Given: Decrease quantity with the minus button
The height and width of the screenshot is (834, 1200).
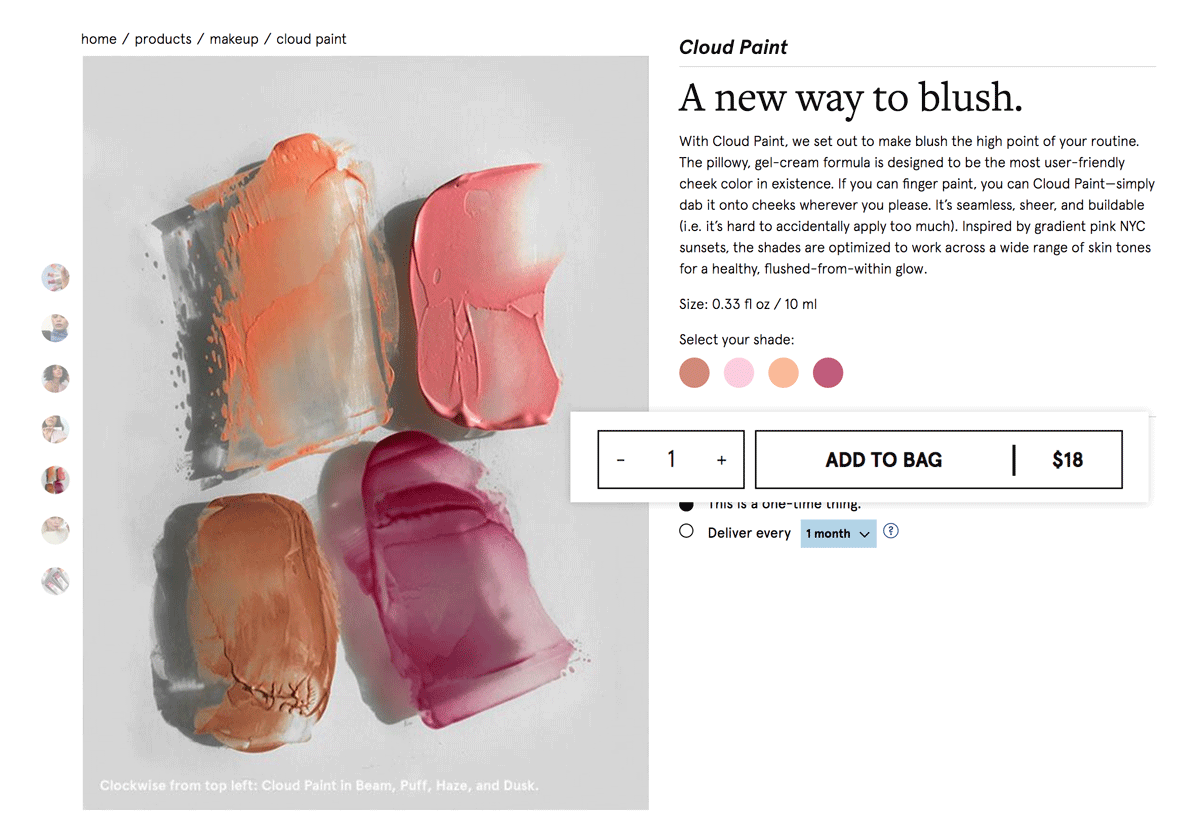Looking at the screenshot, I should coord(621,460).
